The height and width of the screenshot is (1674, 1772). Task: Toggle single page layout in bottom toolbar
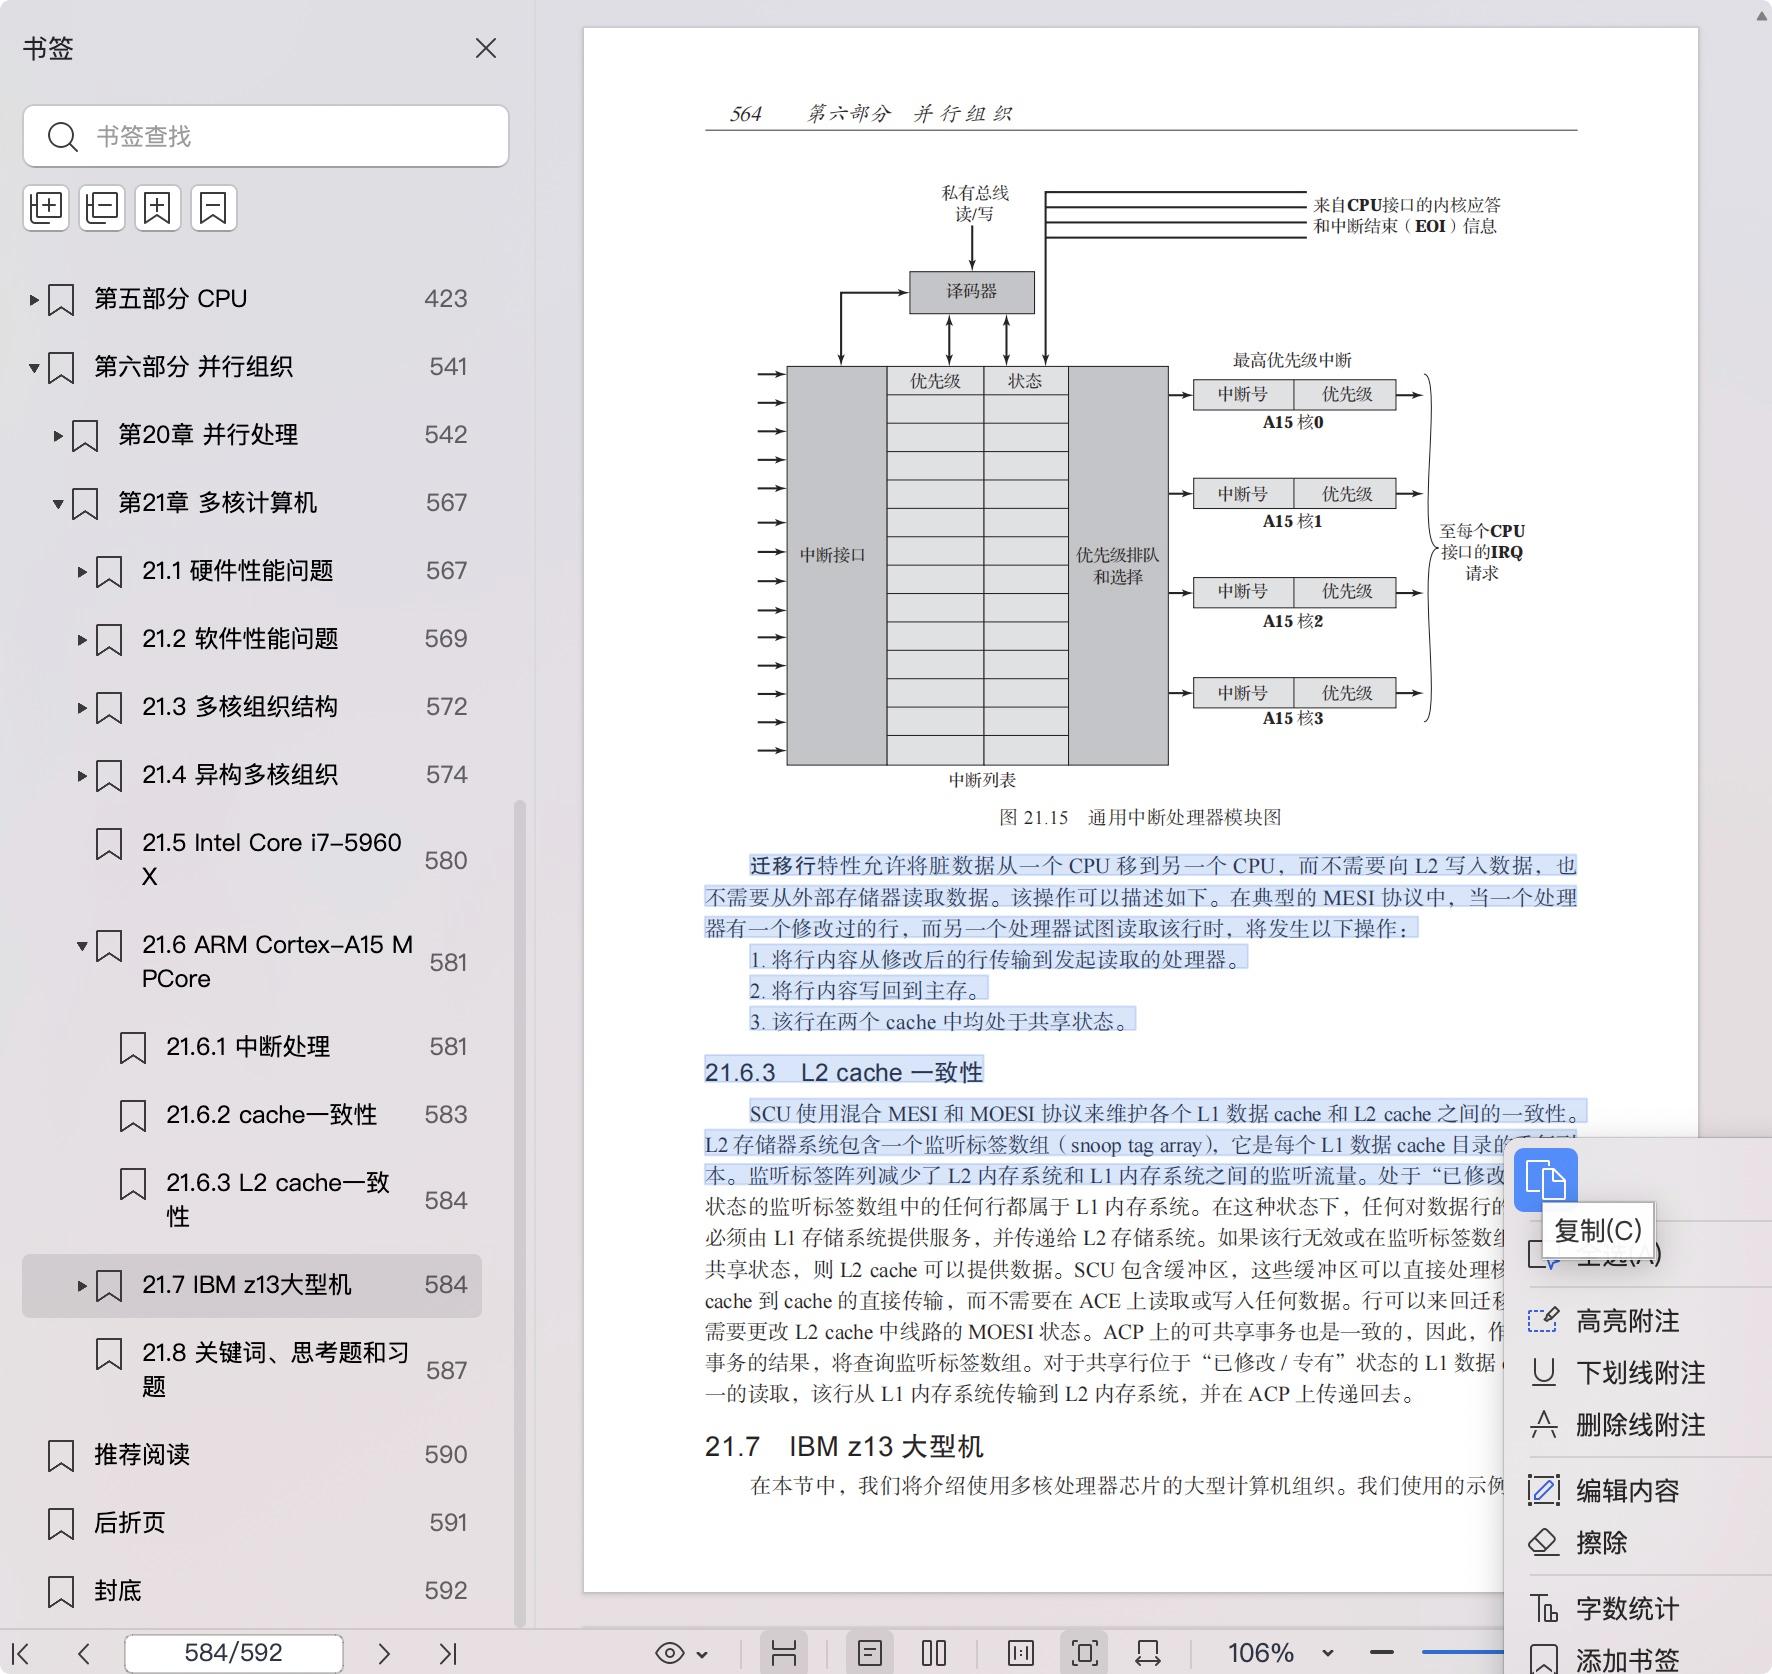pos(871,1652)
